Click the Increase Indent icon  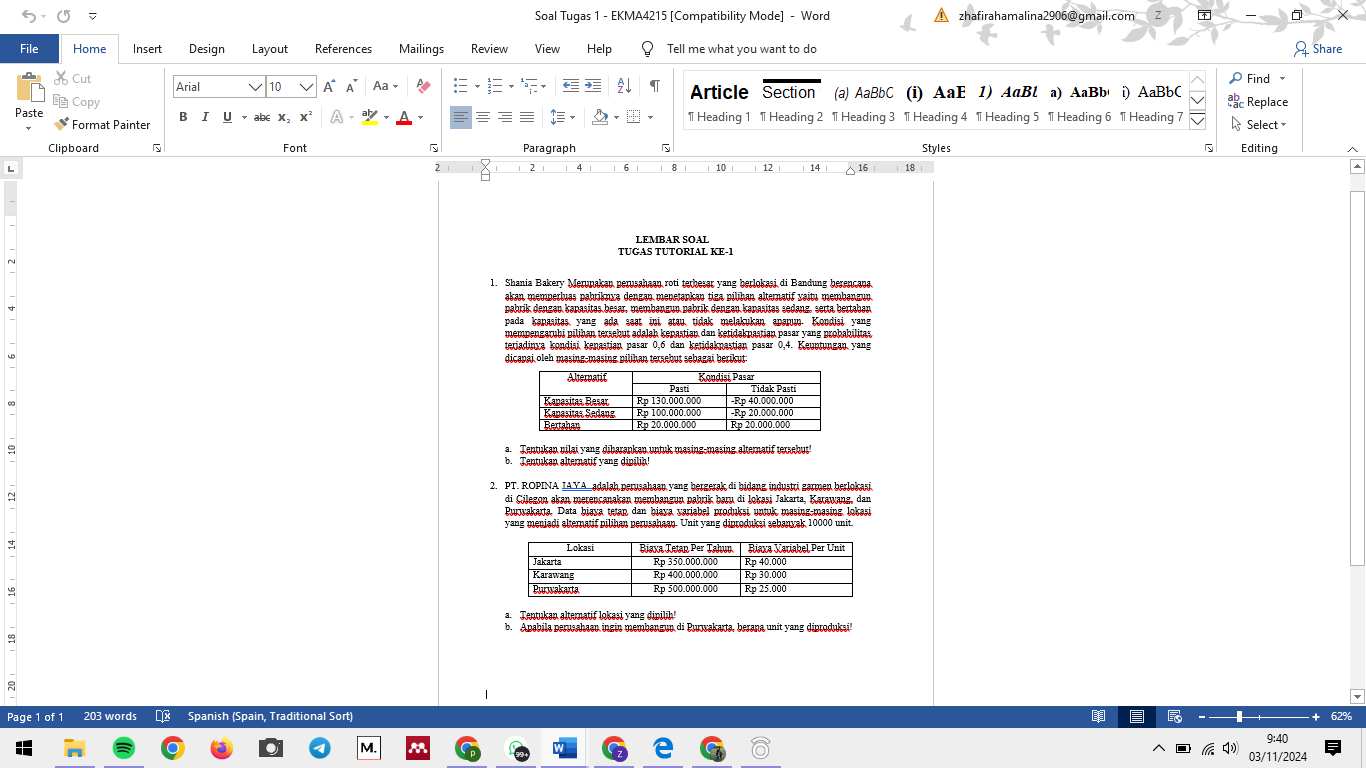(593, 87)
